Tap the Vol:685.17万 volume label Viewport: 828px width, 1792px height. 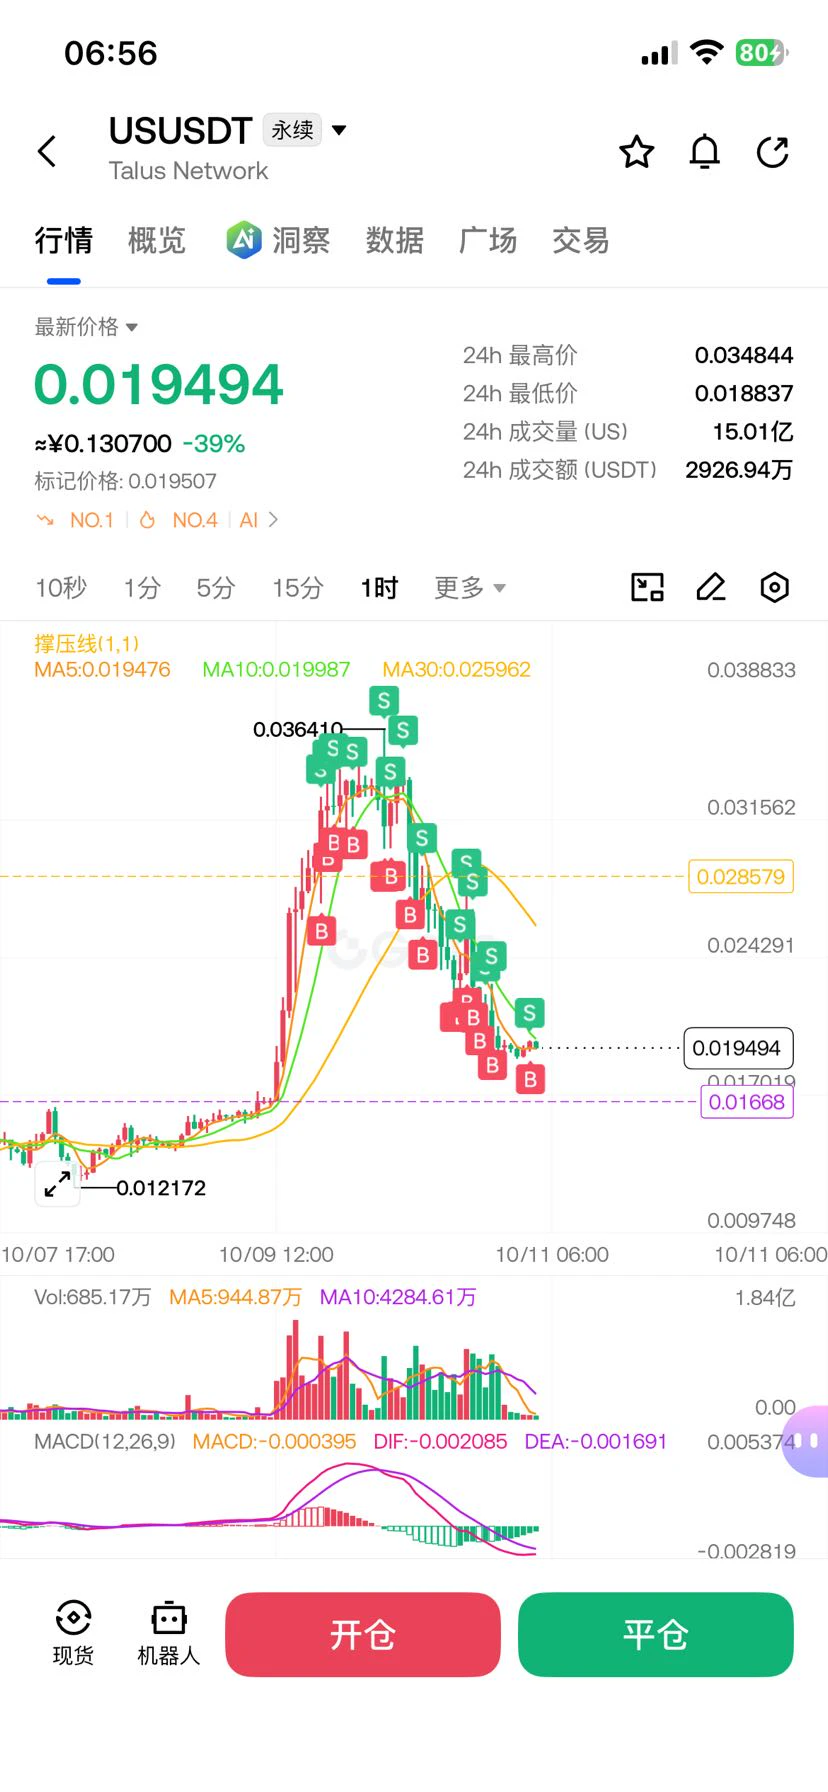click(93, 1297)
